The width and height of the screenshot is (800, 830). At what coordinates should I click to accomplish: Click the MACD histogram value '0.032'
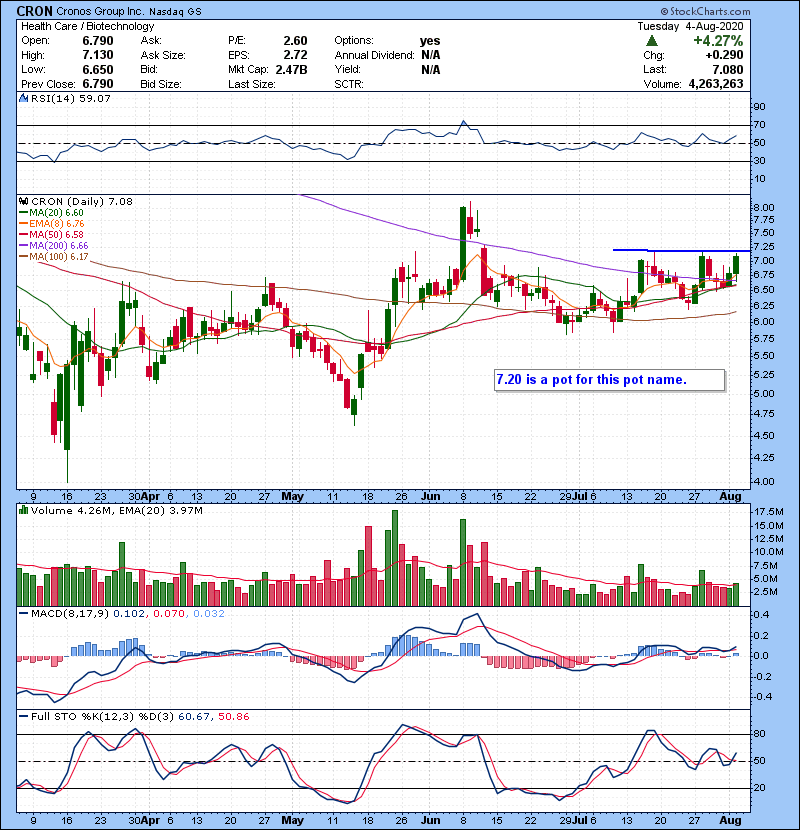[x=209, y=614]
